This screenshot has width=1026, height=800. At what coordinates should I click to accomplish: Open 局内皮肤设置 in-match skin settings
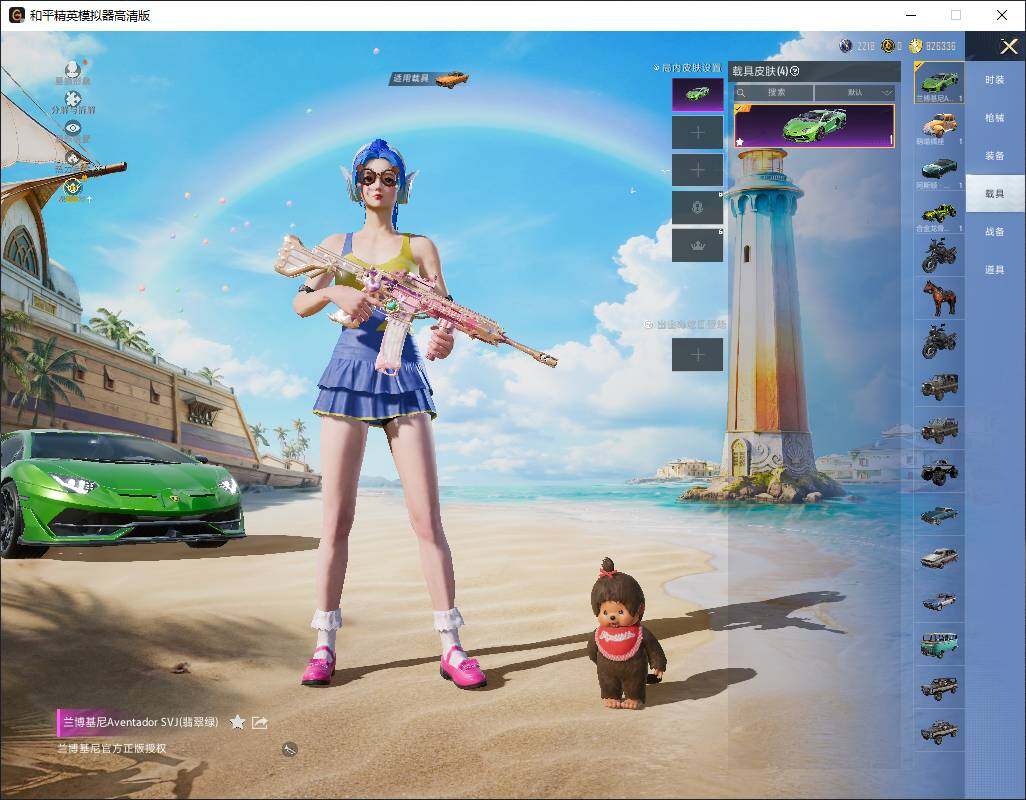[x=687, y=68]
